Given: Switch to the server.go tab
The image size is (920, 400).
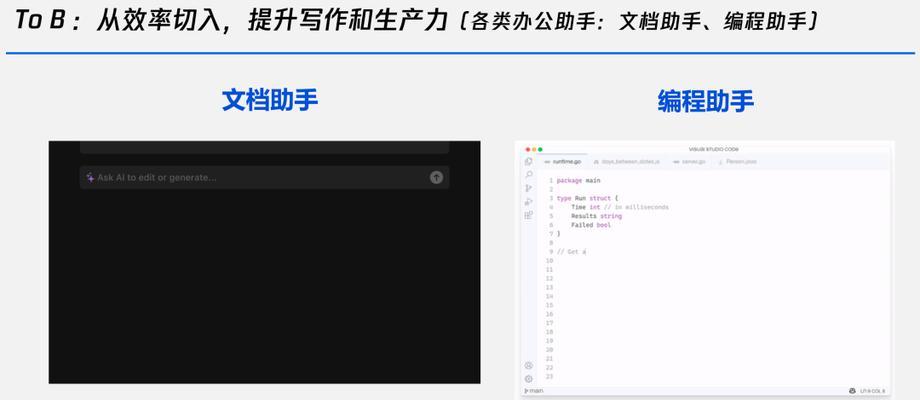Looking at the screenshot, I should point(689,161).
